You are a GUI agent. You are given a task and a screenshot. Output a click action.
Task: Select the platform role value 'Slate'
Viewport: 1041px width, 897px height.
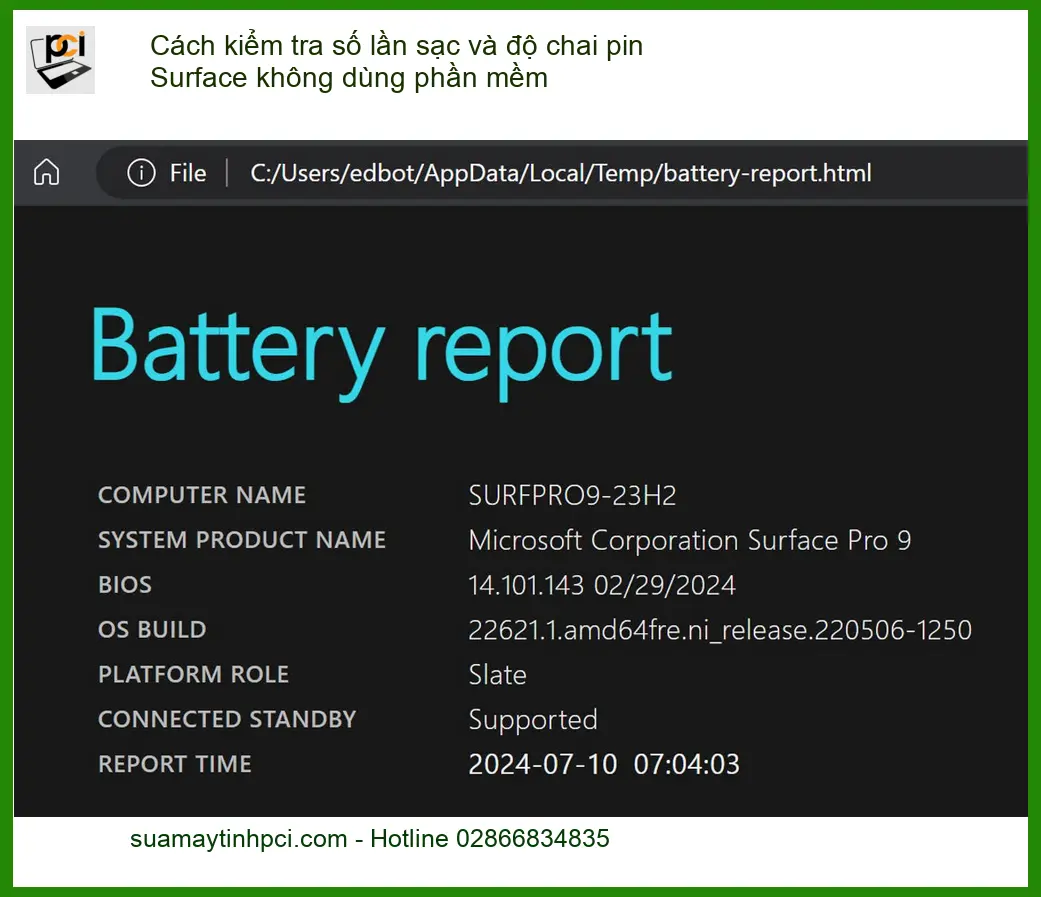[x=497, y=675]
